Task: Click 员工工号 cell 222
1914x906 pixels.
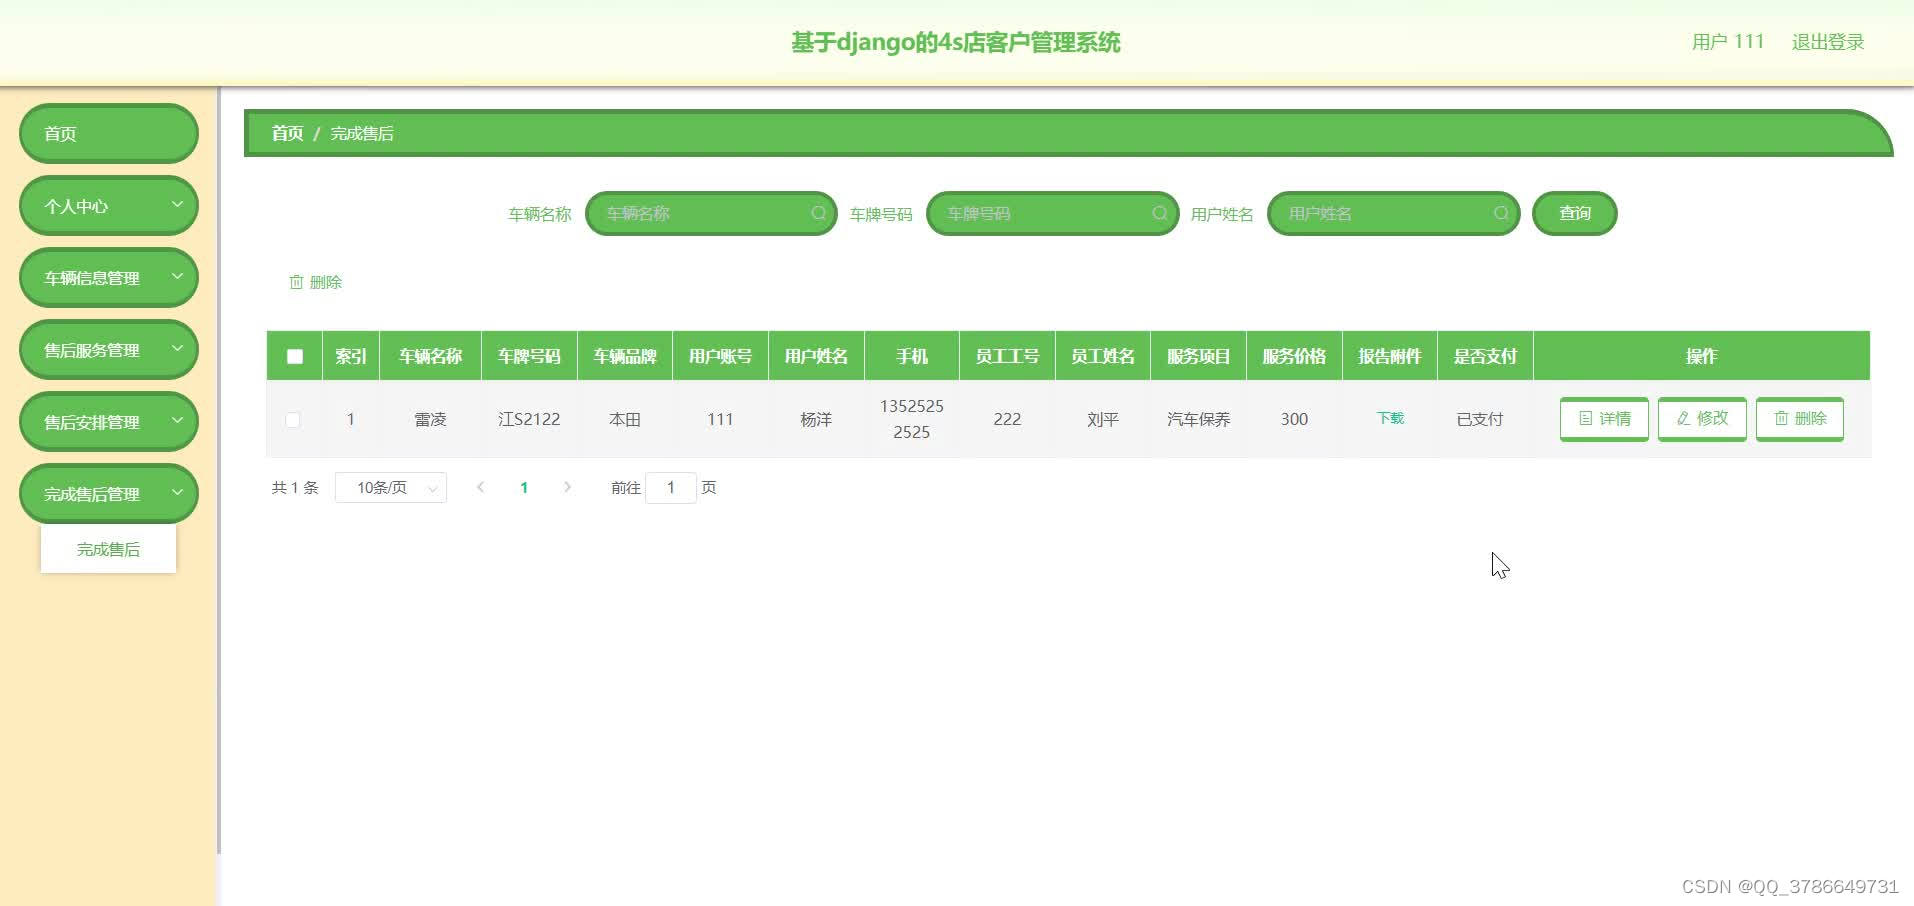Action: tap(1007, 419)
